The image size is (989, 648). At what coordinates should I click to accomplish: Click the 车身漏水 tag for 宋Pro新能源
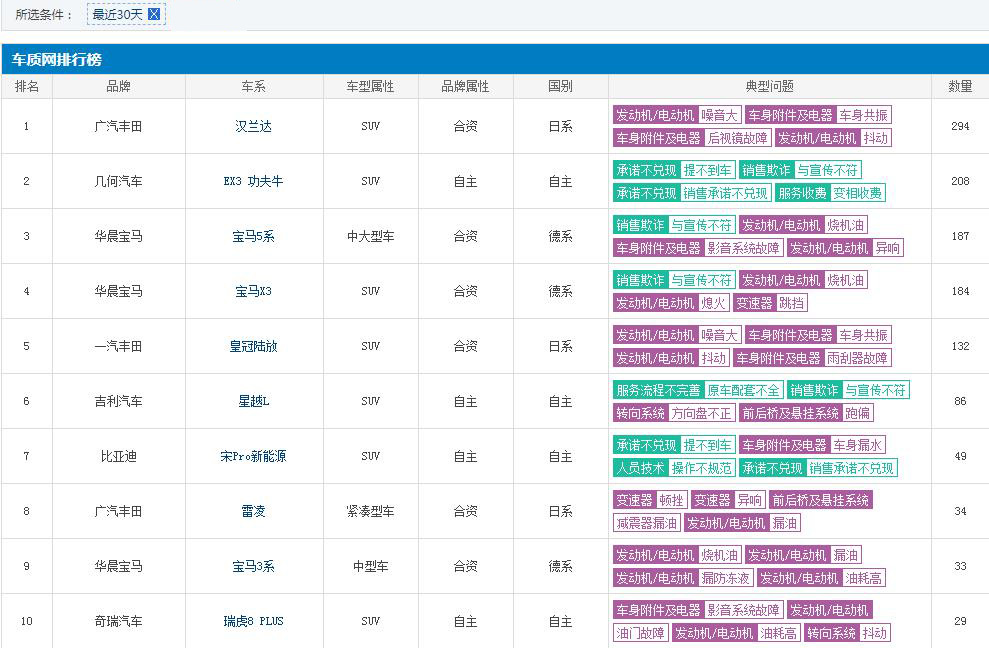tap(859, 445)
